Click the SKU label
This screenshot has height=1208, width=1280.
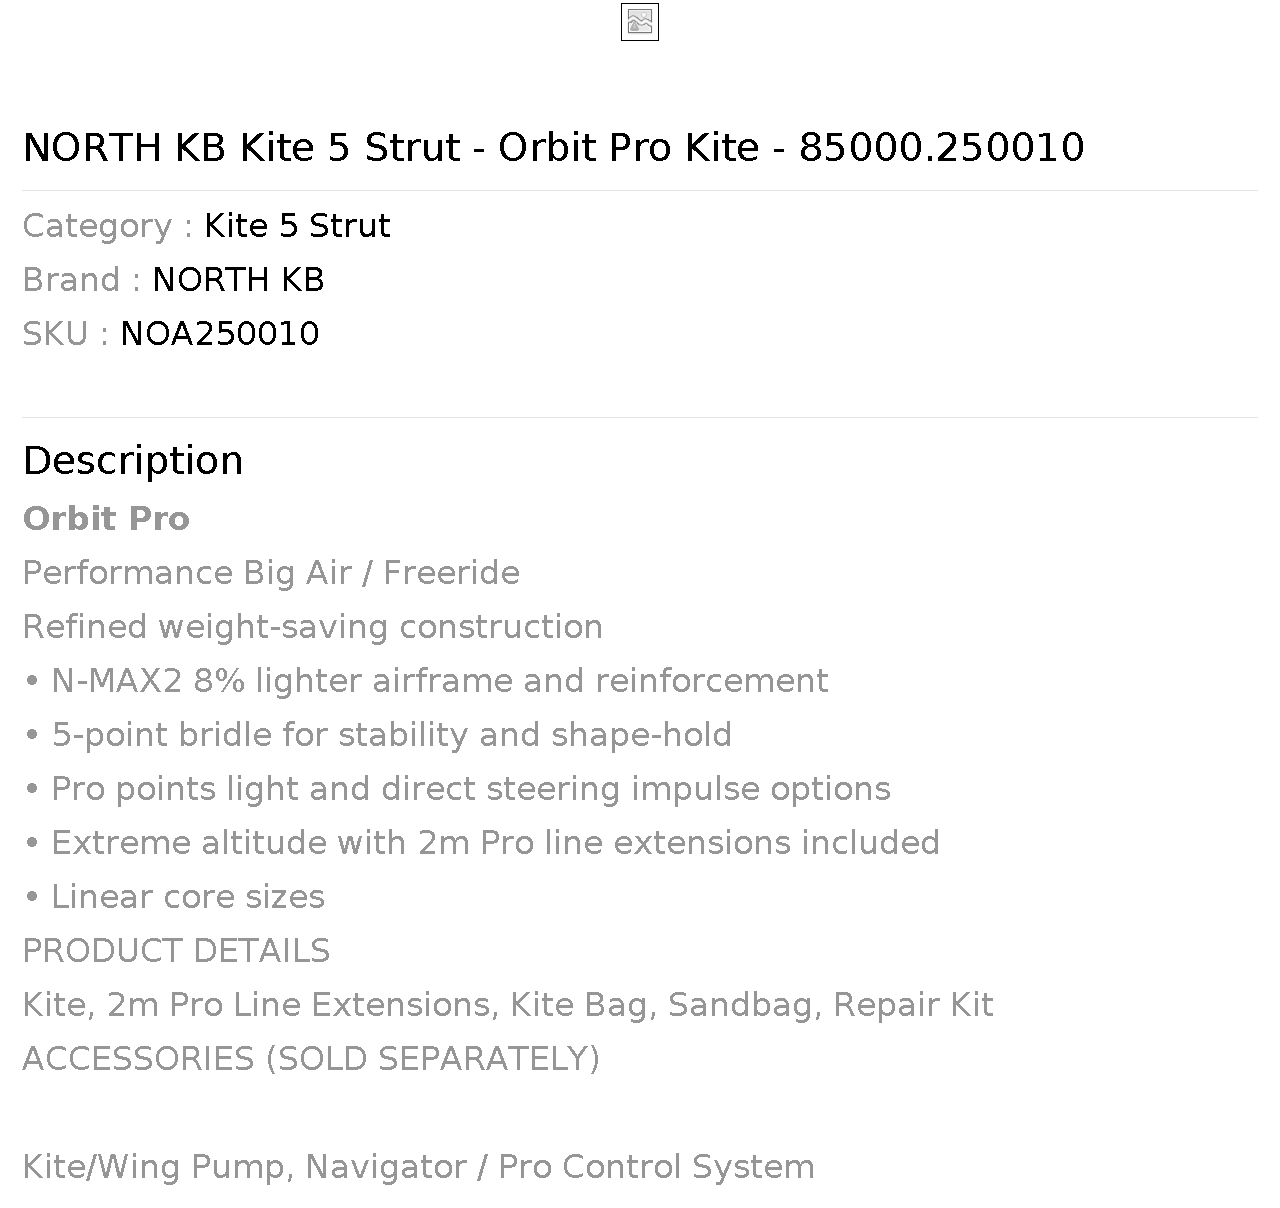[66, 334]
